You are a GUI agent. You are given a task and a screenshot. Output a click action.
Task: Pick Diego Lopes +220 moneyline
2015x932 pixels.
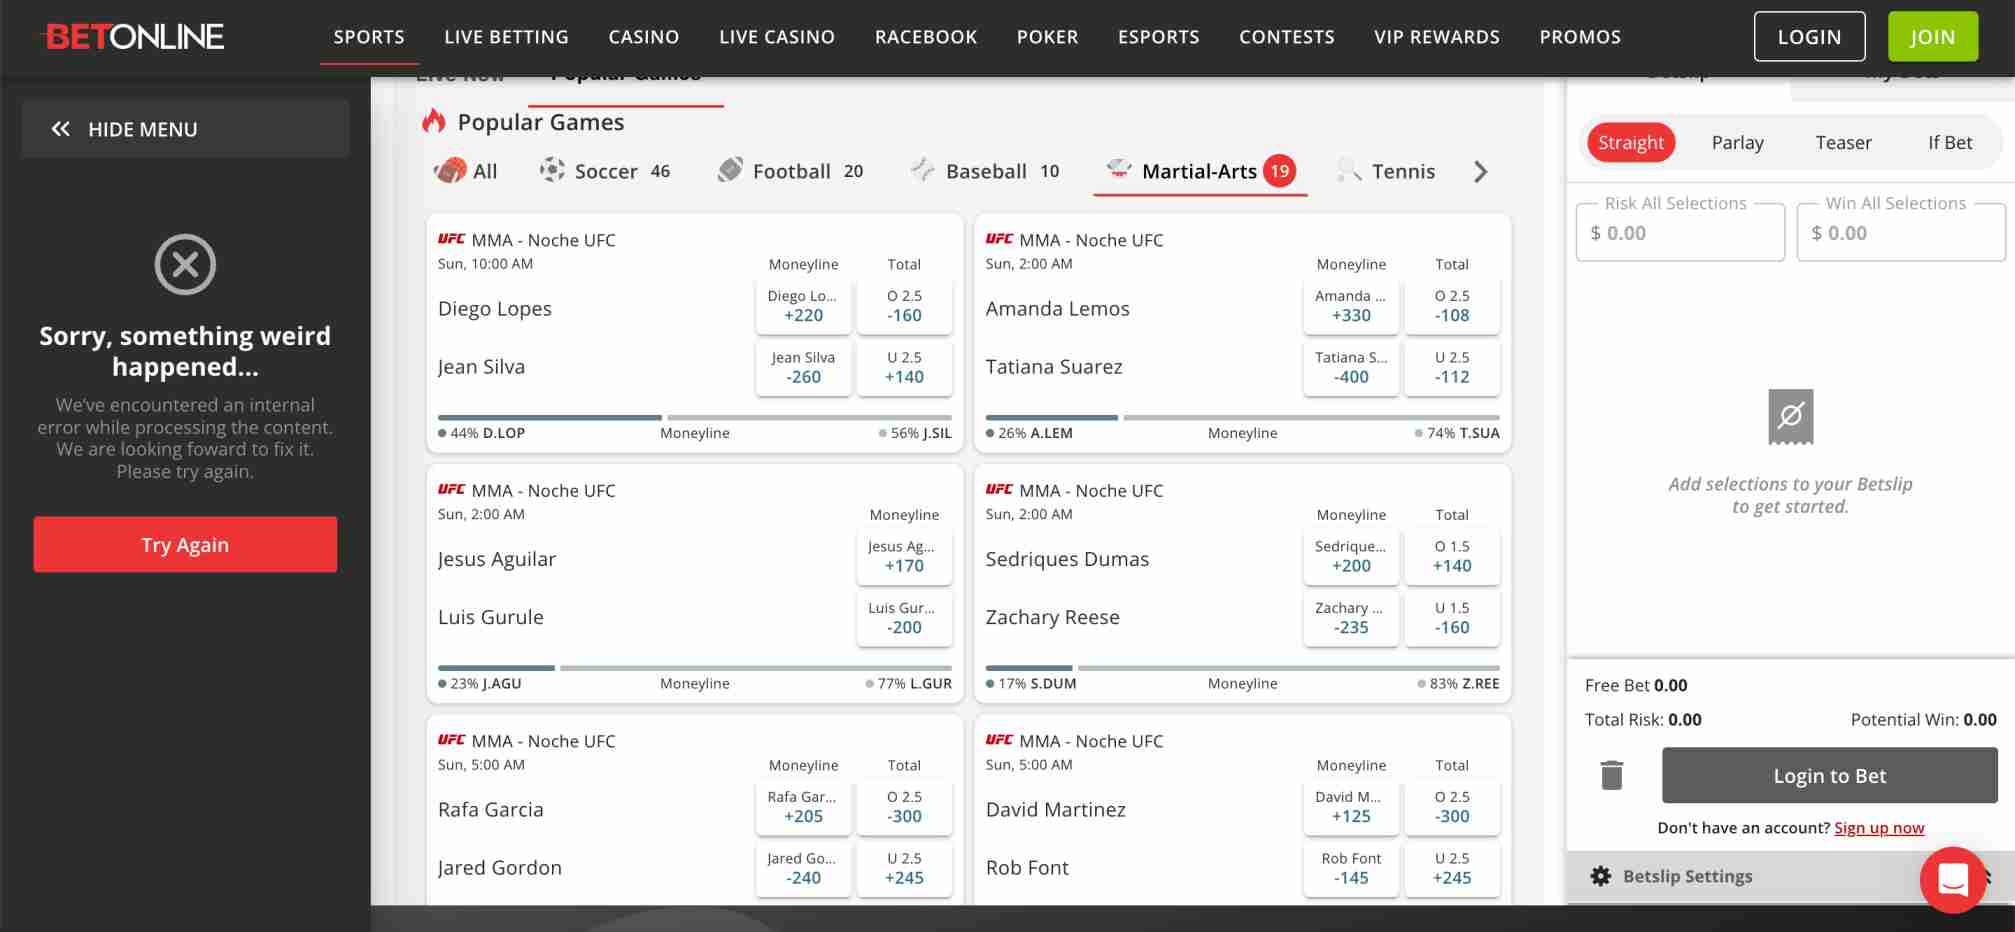(803, 306)
